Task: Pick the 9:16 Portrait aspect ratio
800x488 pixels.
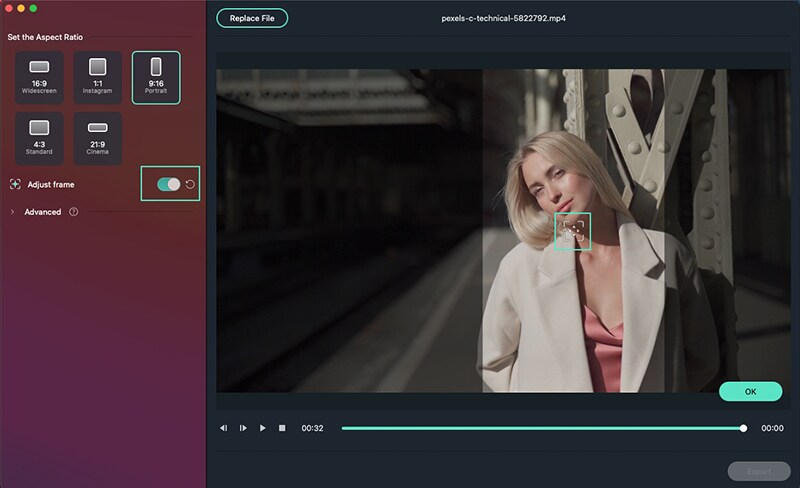Action: click(x=156, y=78)
